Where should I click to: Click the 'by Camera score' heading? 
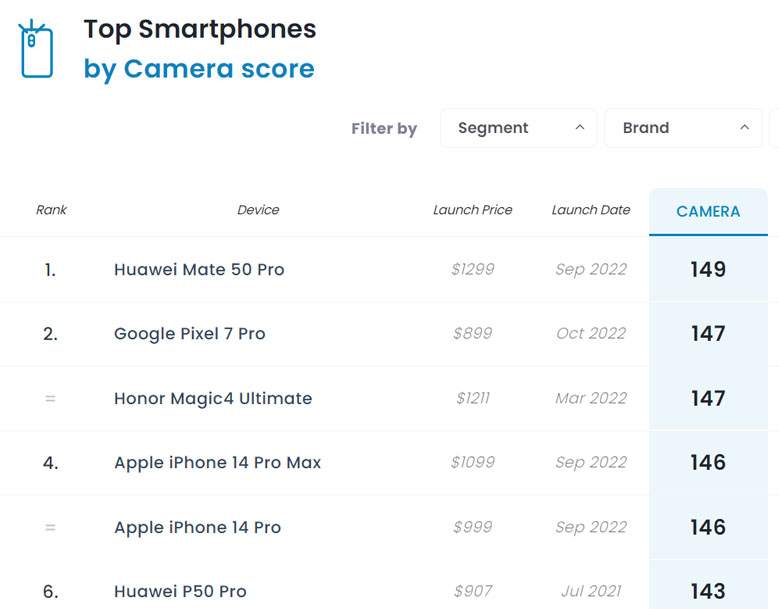pyautogui.click(x=199, y=69)
